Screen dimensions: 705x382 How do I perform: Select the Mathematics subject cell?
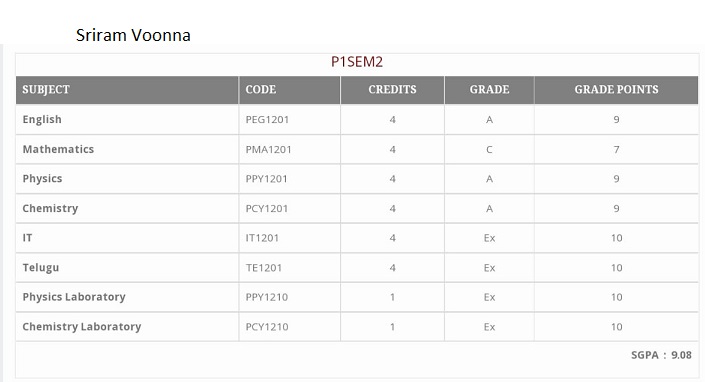click(x=127, y=149)
